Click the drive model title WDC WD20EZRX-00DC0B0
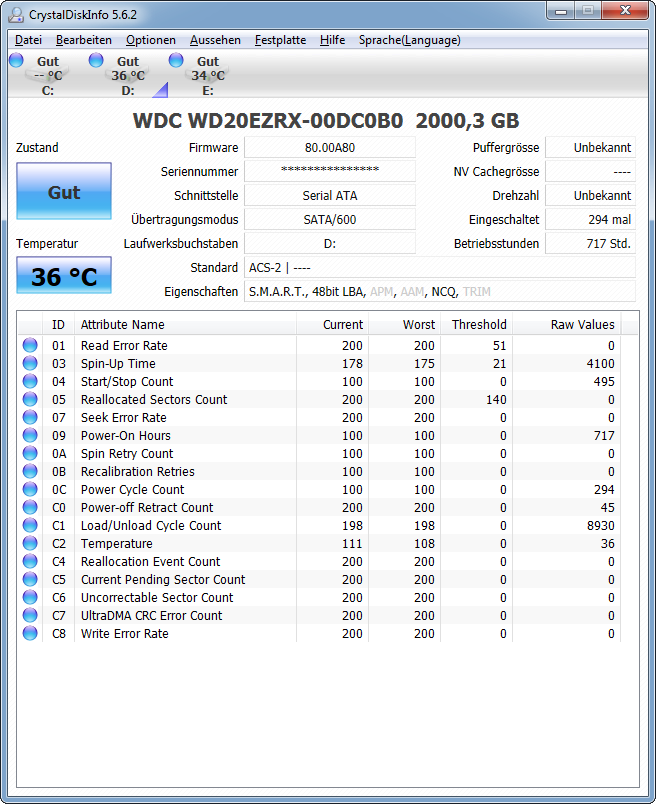 pyautogui.click(x=268, y=121)
